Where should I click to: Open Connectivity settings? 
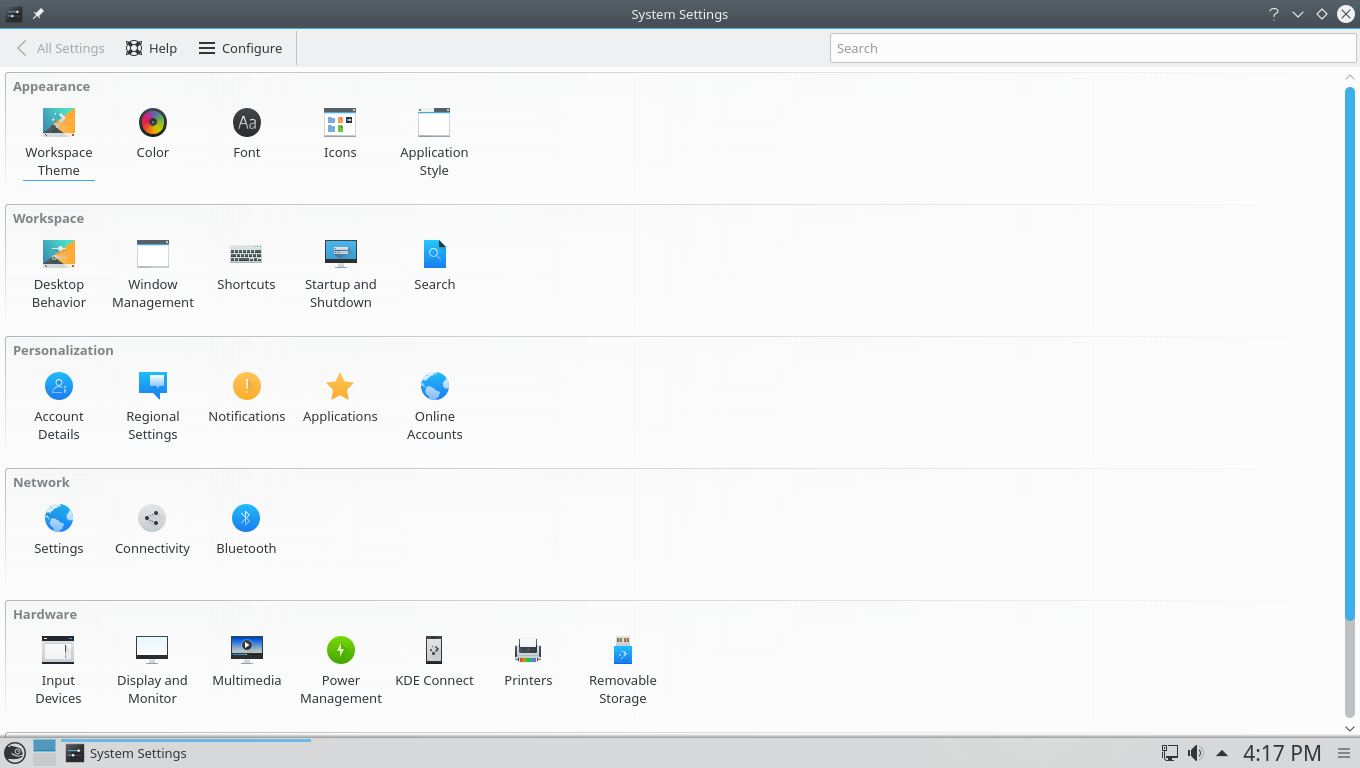coord(152,530)
